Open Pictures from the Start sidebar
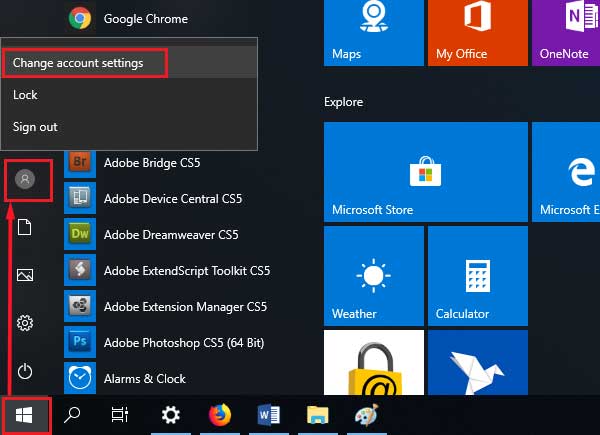 pos(25,275)
